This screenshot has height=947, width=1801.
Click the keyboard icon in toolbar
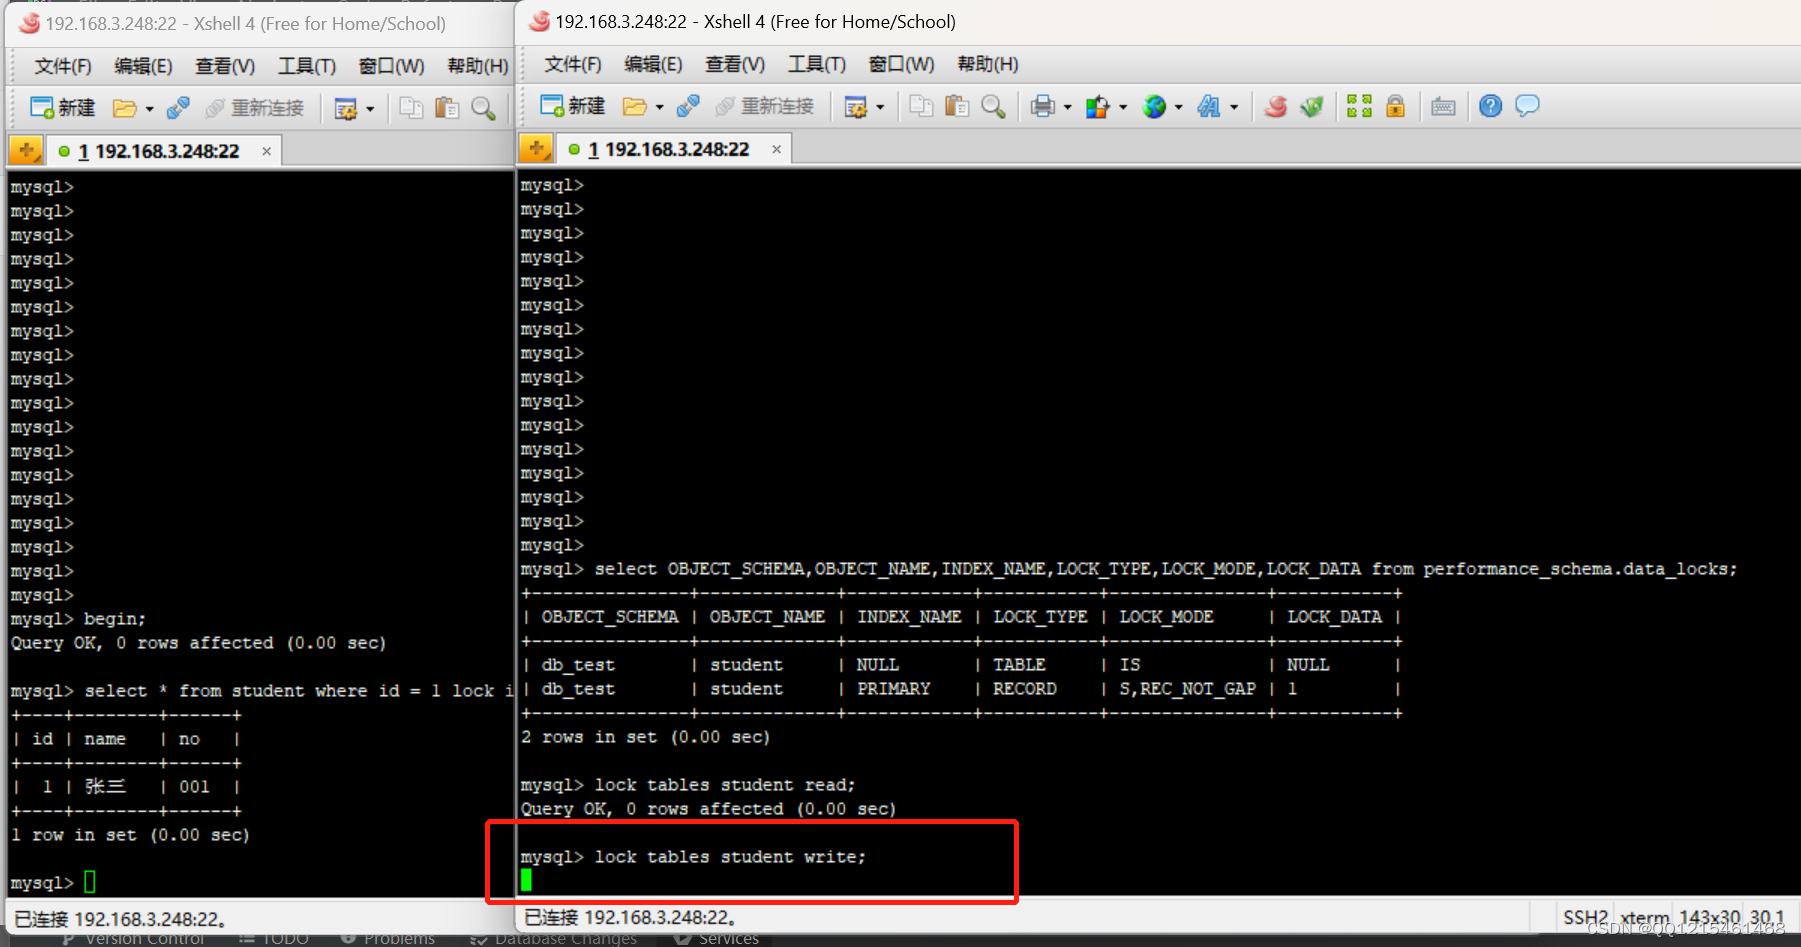(1443, 106)
